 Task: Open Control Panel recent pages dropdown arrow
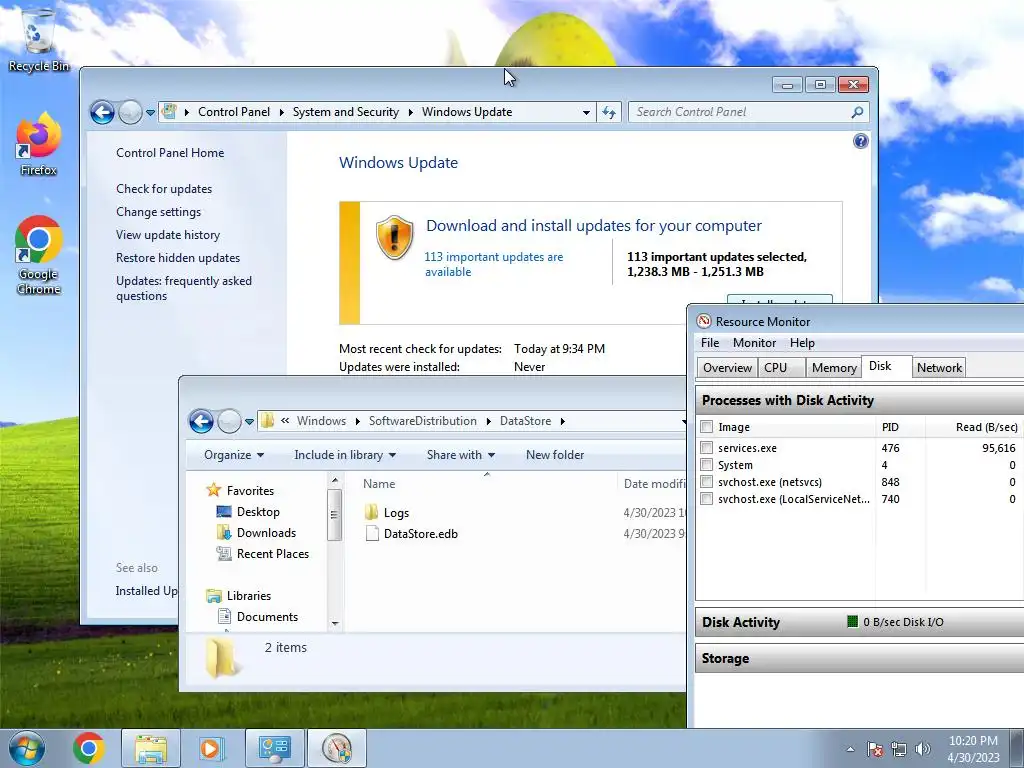click(150, 112)
